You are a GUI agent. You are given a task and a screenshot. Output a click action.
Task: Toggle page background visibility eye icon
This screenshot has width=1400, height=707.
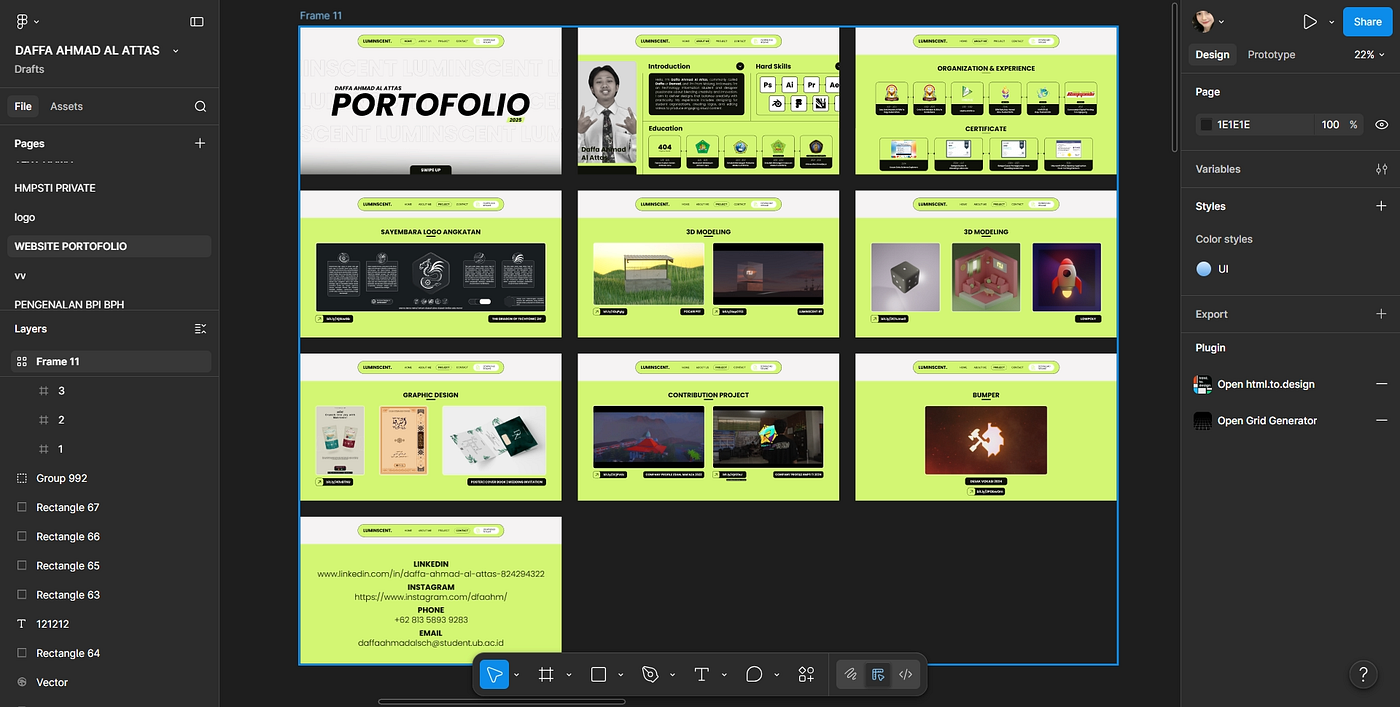(1381, 125)
